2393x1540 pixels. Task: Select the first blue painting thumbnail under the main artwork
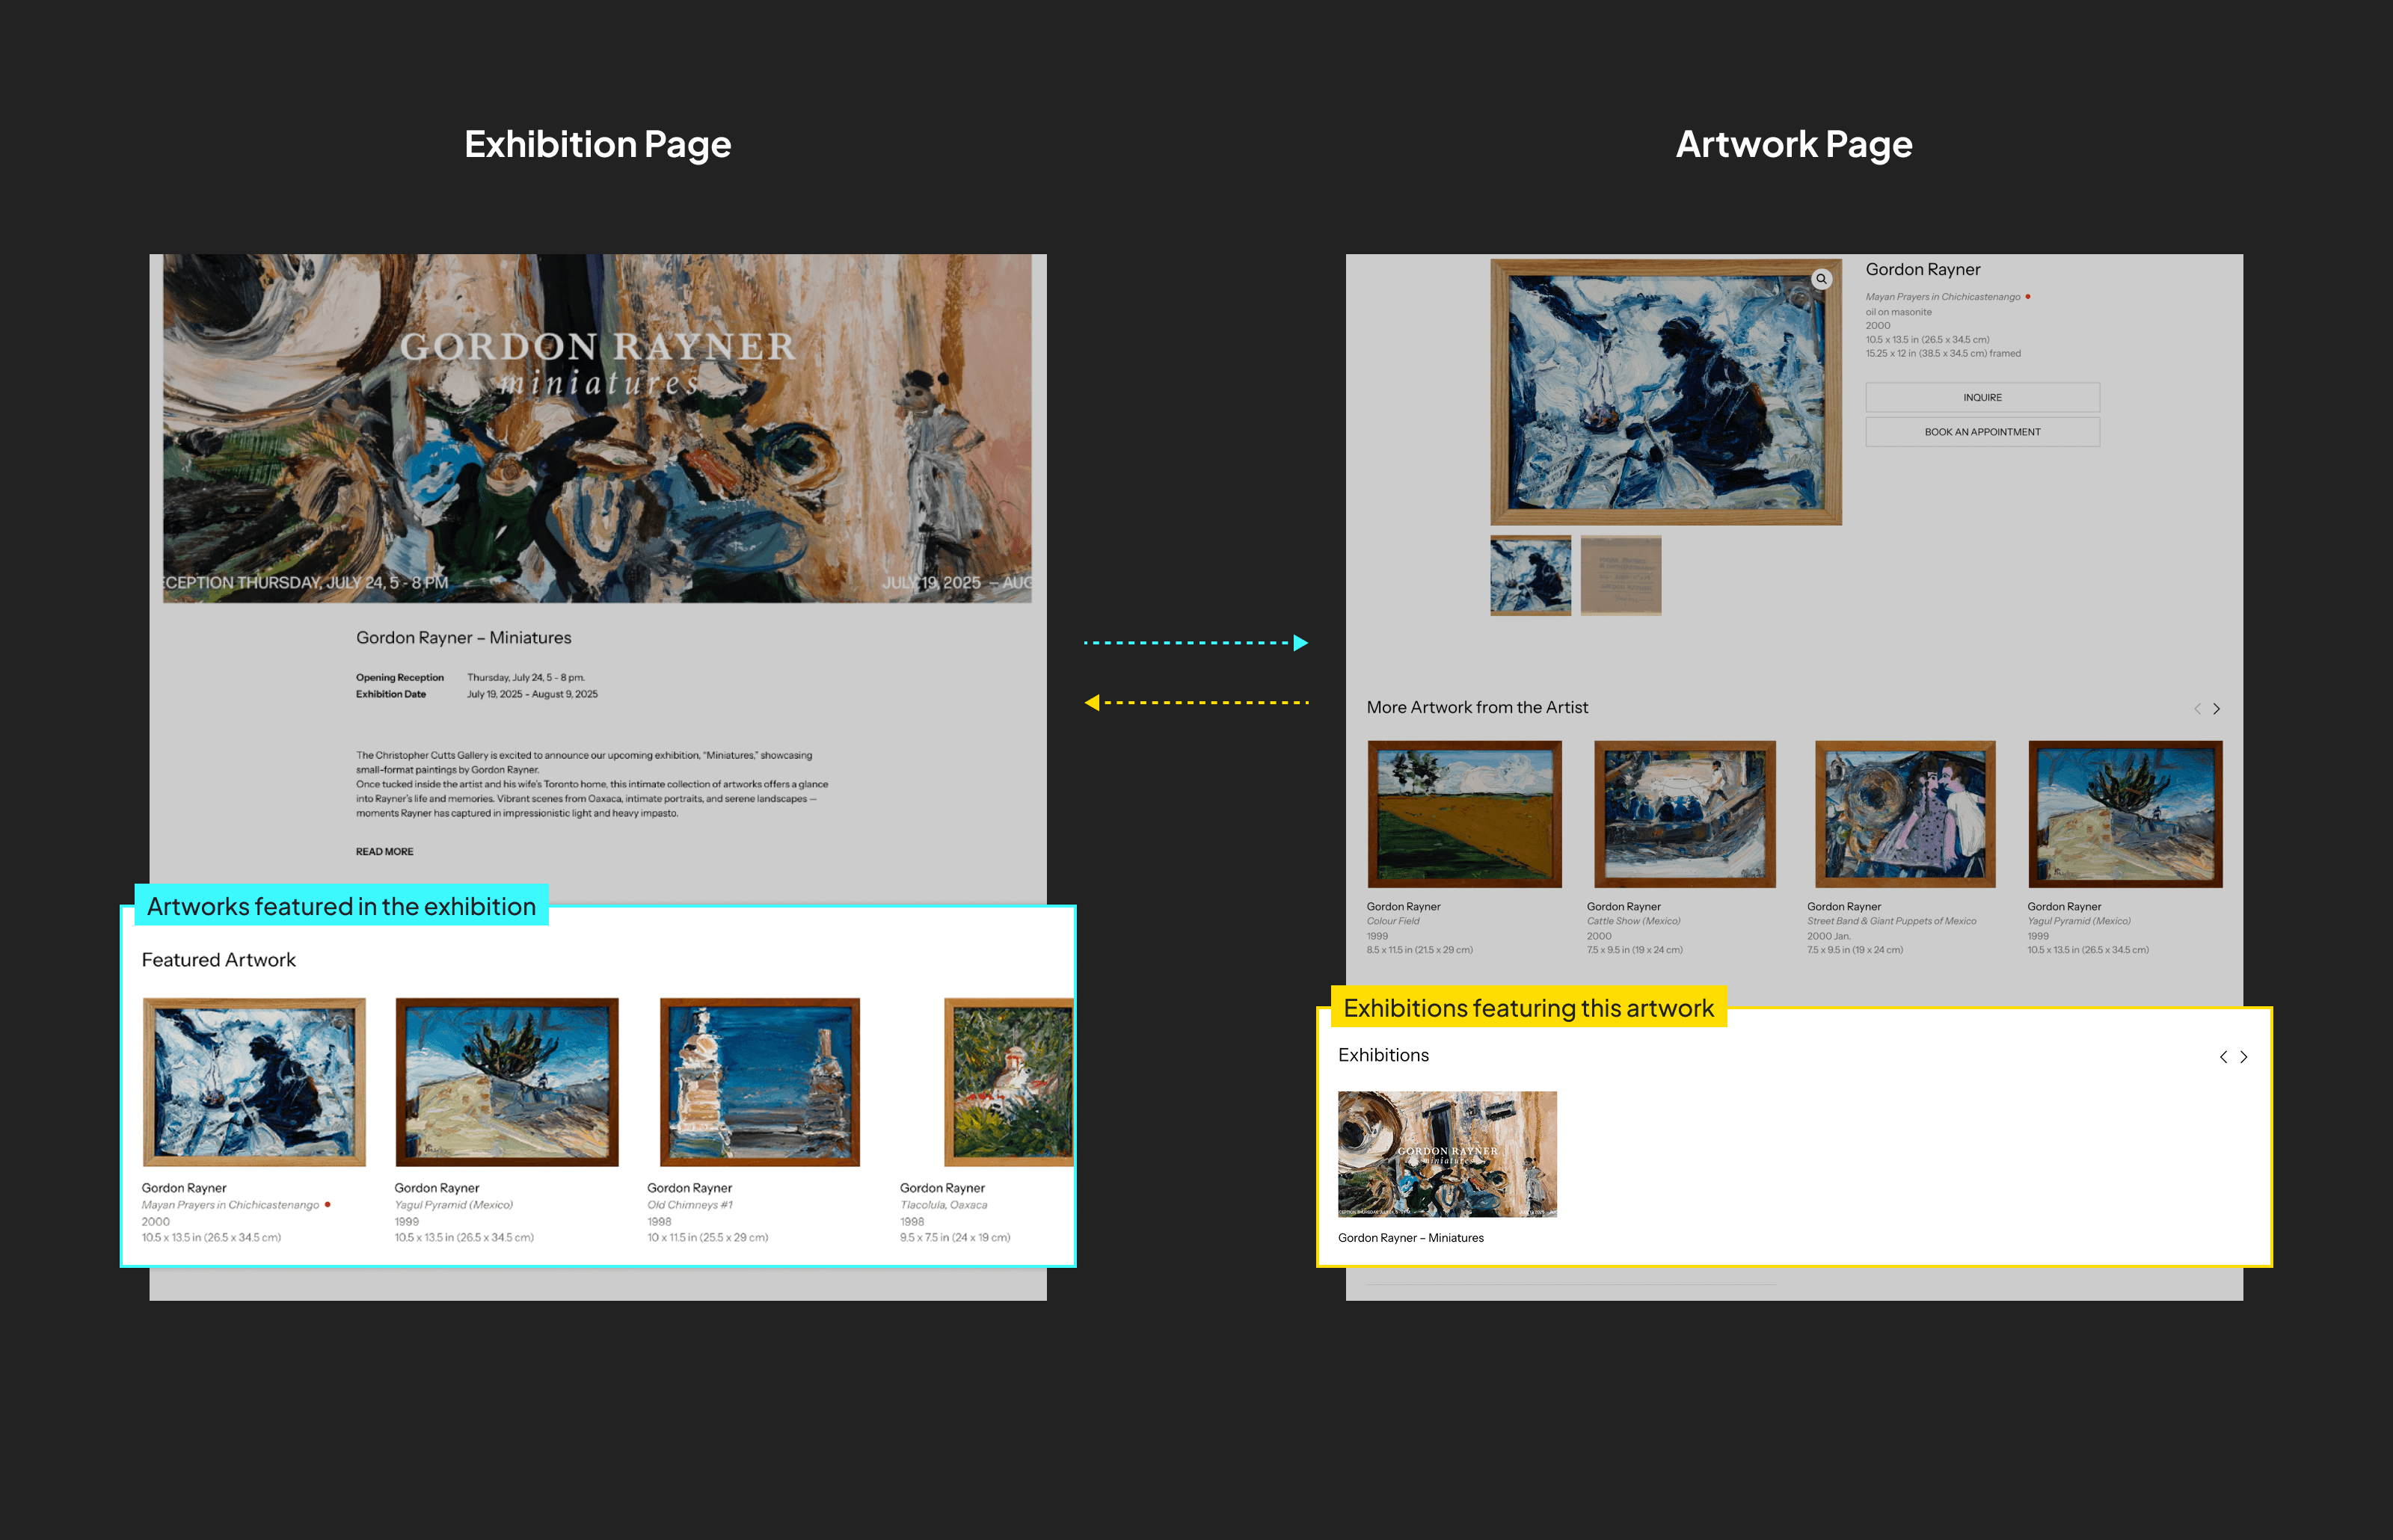[x=1530, y=576]
